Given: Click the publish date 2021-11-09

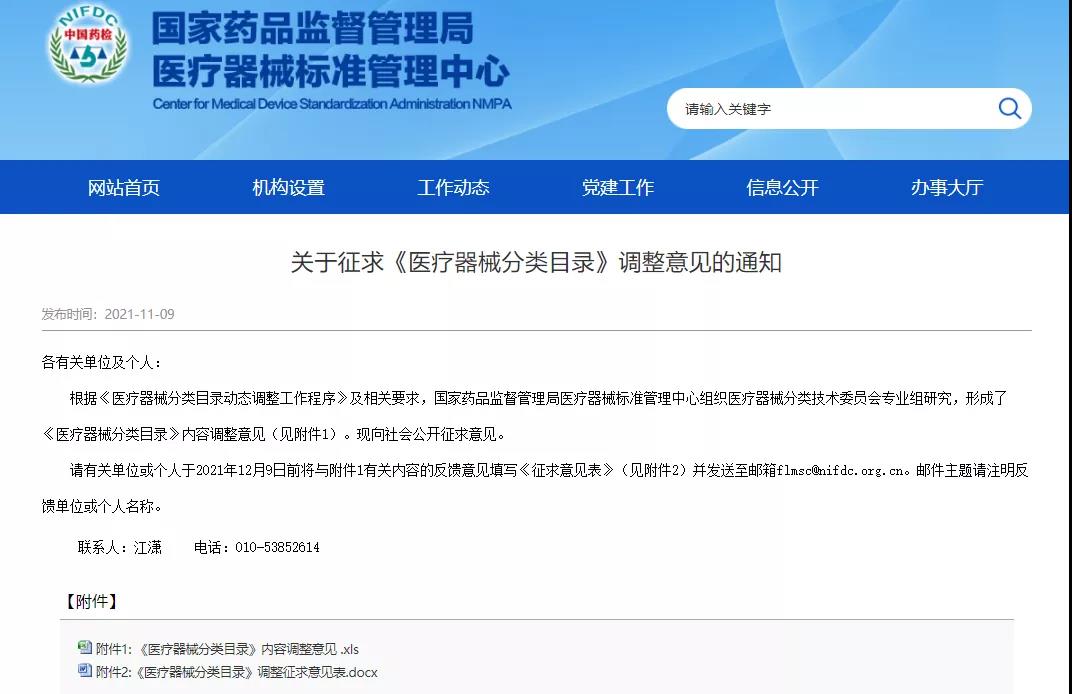Looking at the screenshot, I should tap(141, 313).
